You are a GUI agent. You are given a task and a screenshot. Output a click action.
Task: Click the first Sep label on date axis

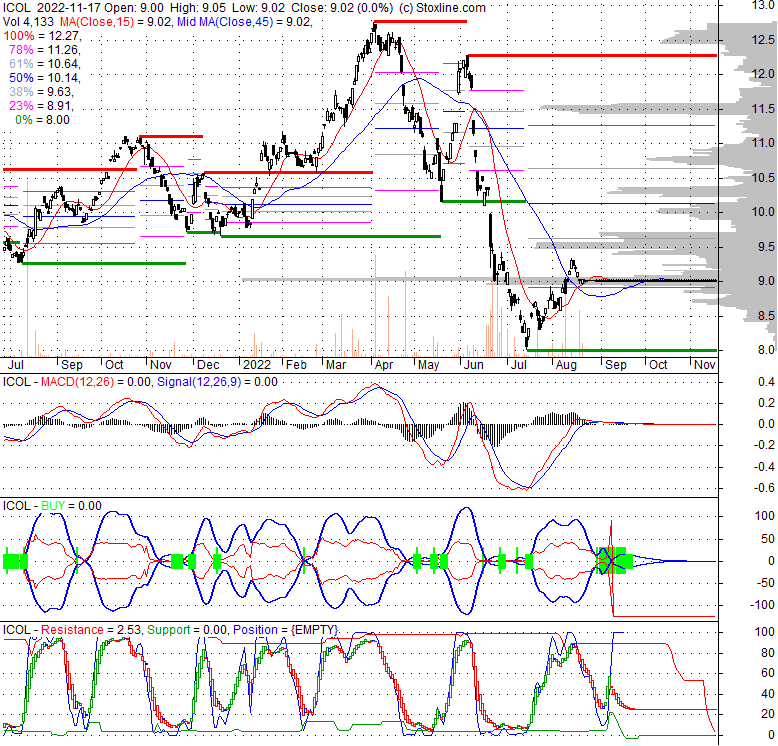tap(72, 365)
